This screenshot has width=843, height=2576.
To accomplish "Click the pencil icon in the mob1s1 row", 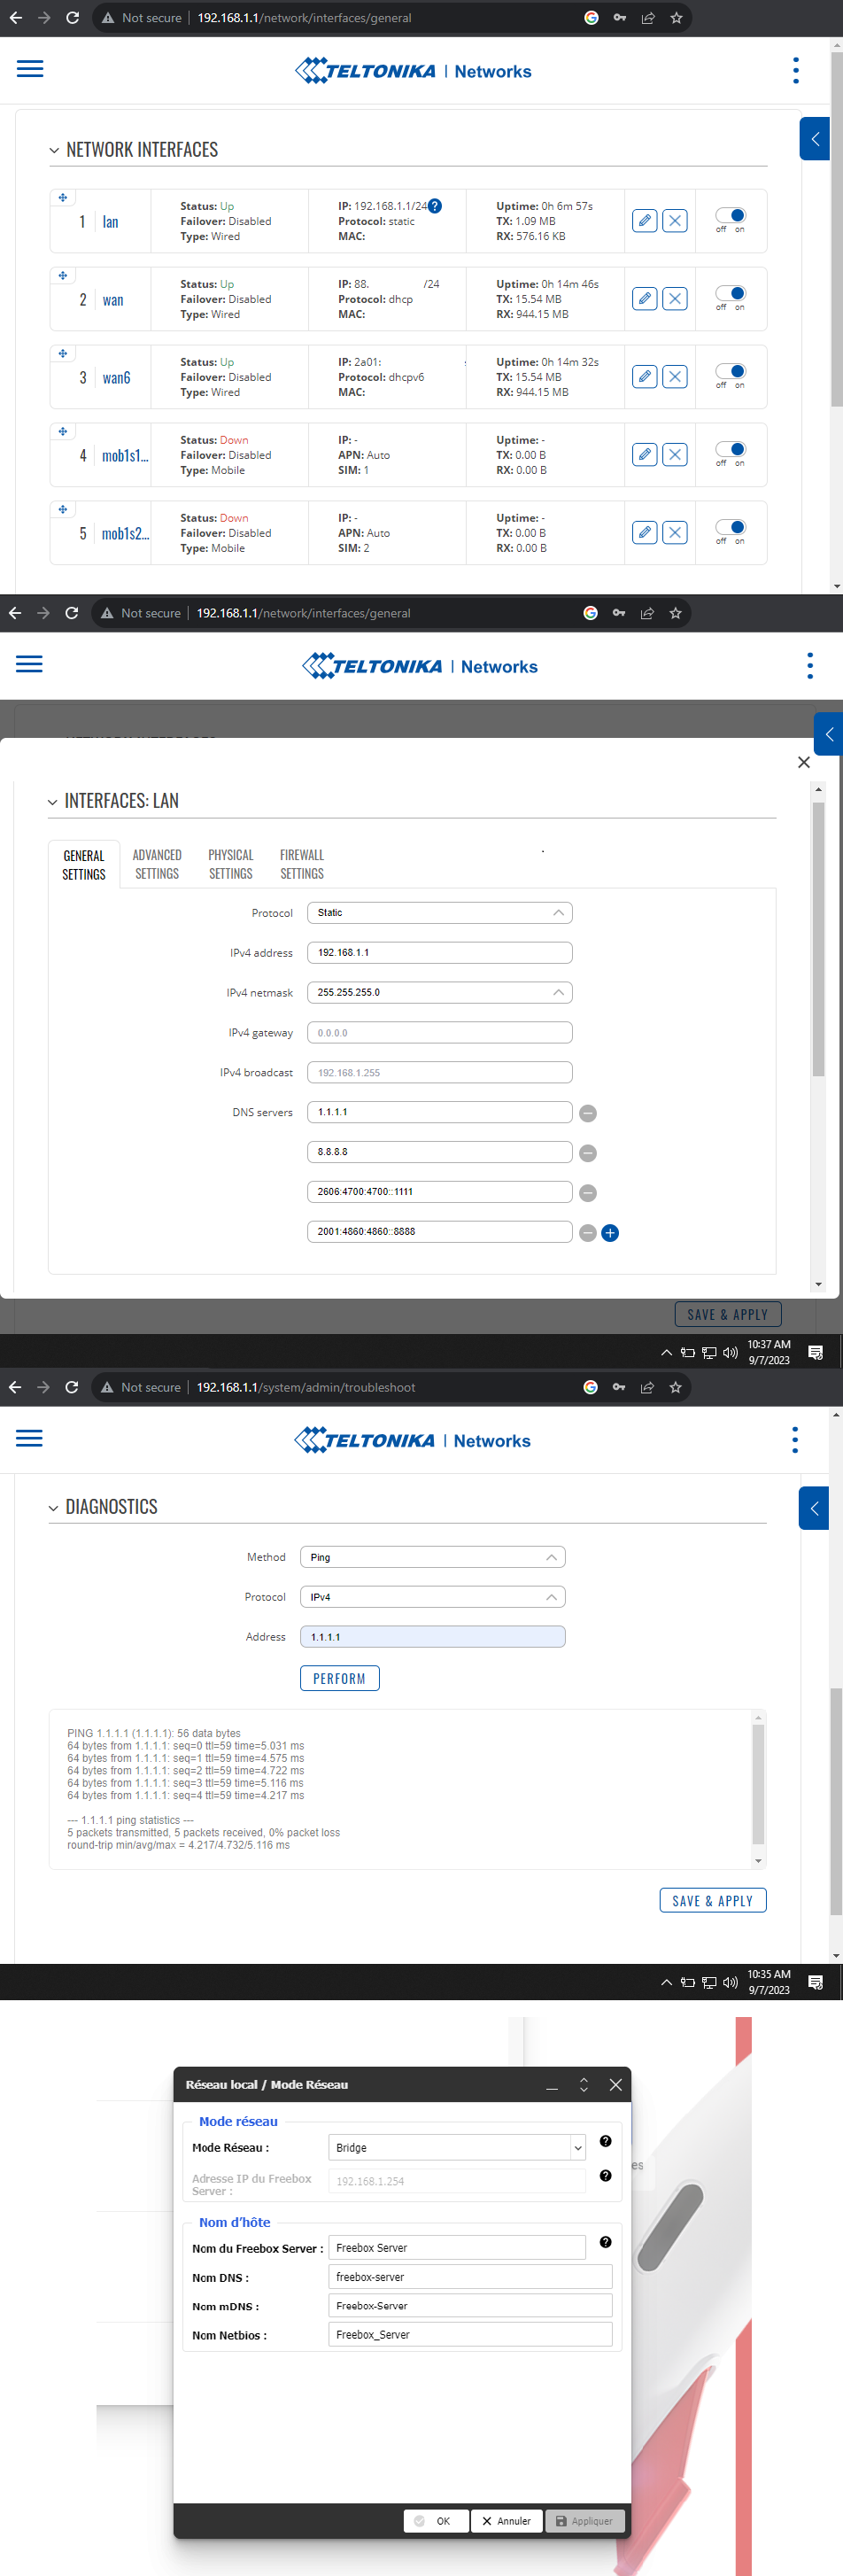I will click(645, 455).
